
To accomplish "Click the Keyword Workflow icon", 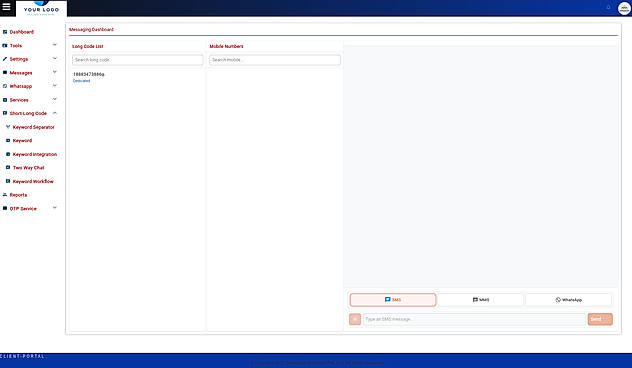I will pos(8,181).
